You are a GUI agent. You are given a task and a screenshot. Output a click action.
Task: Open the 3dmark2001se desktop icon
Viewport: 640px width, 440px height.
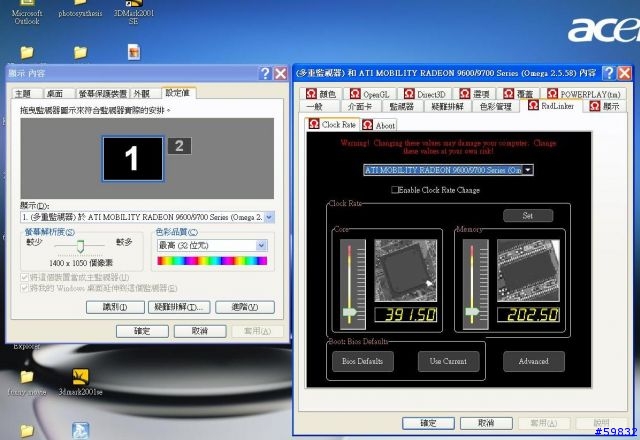pos(80,383)
